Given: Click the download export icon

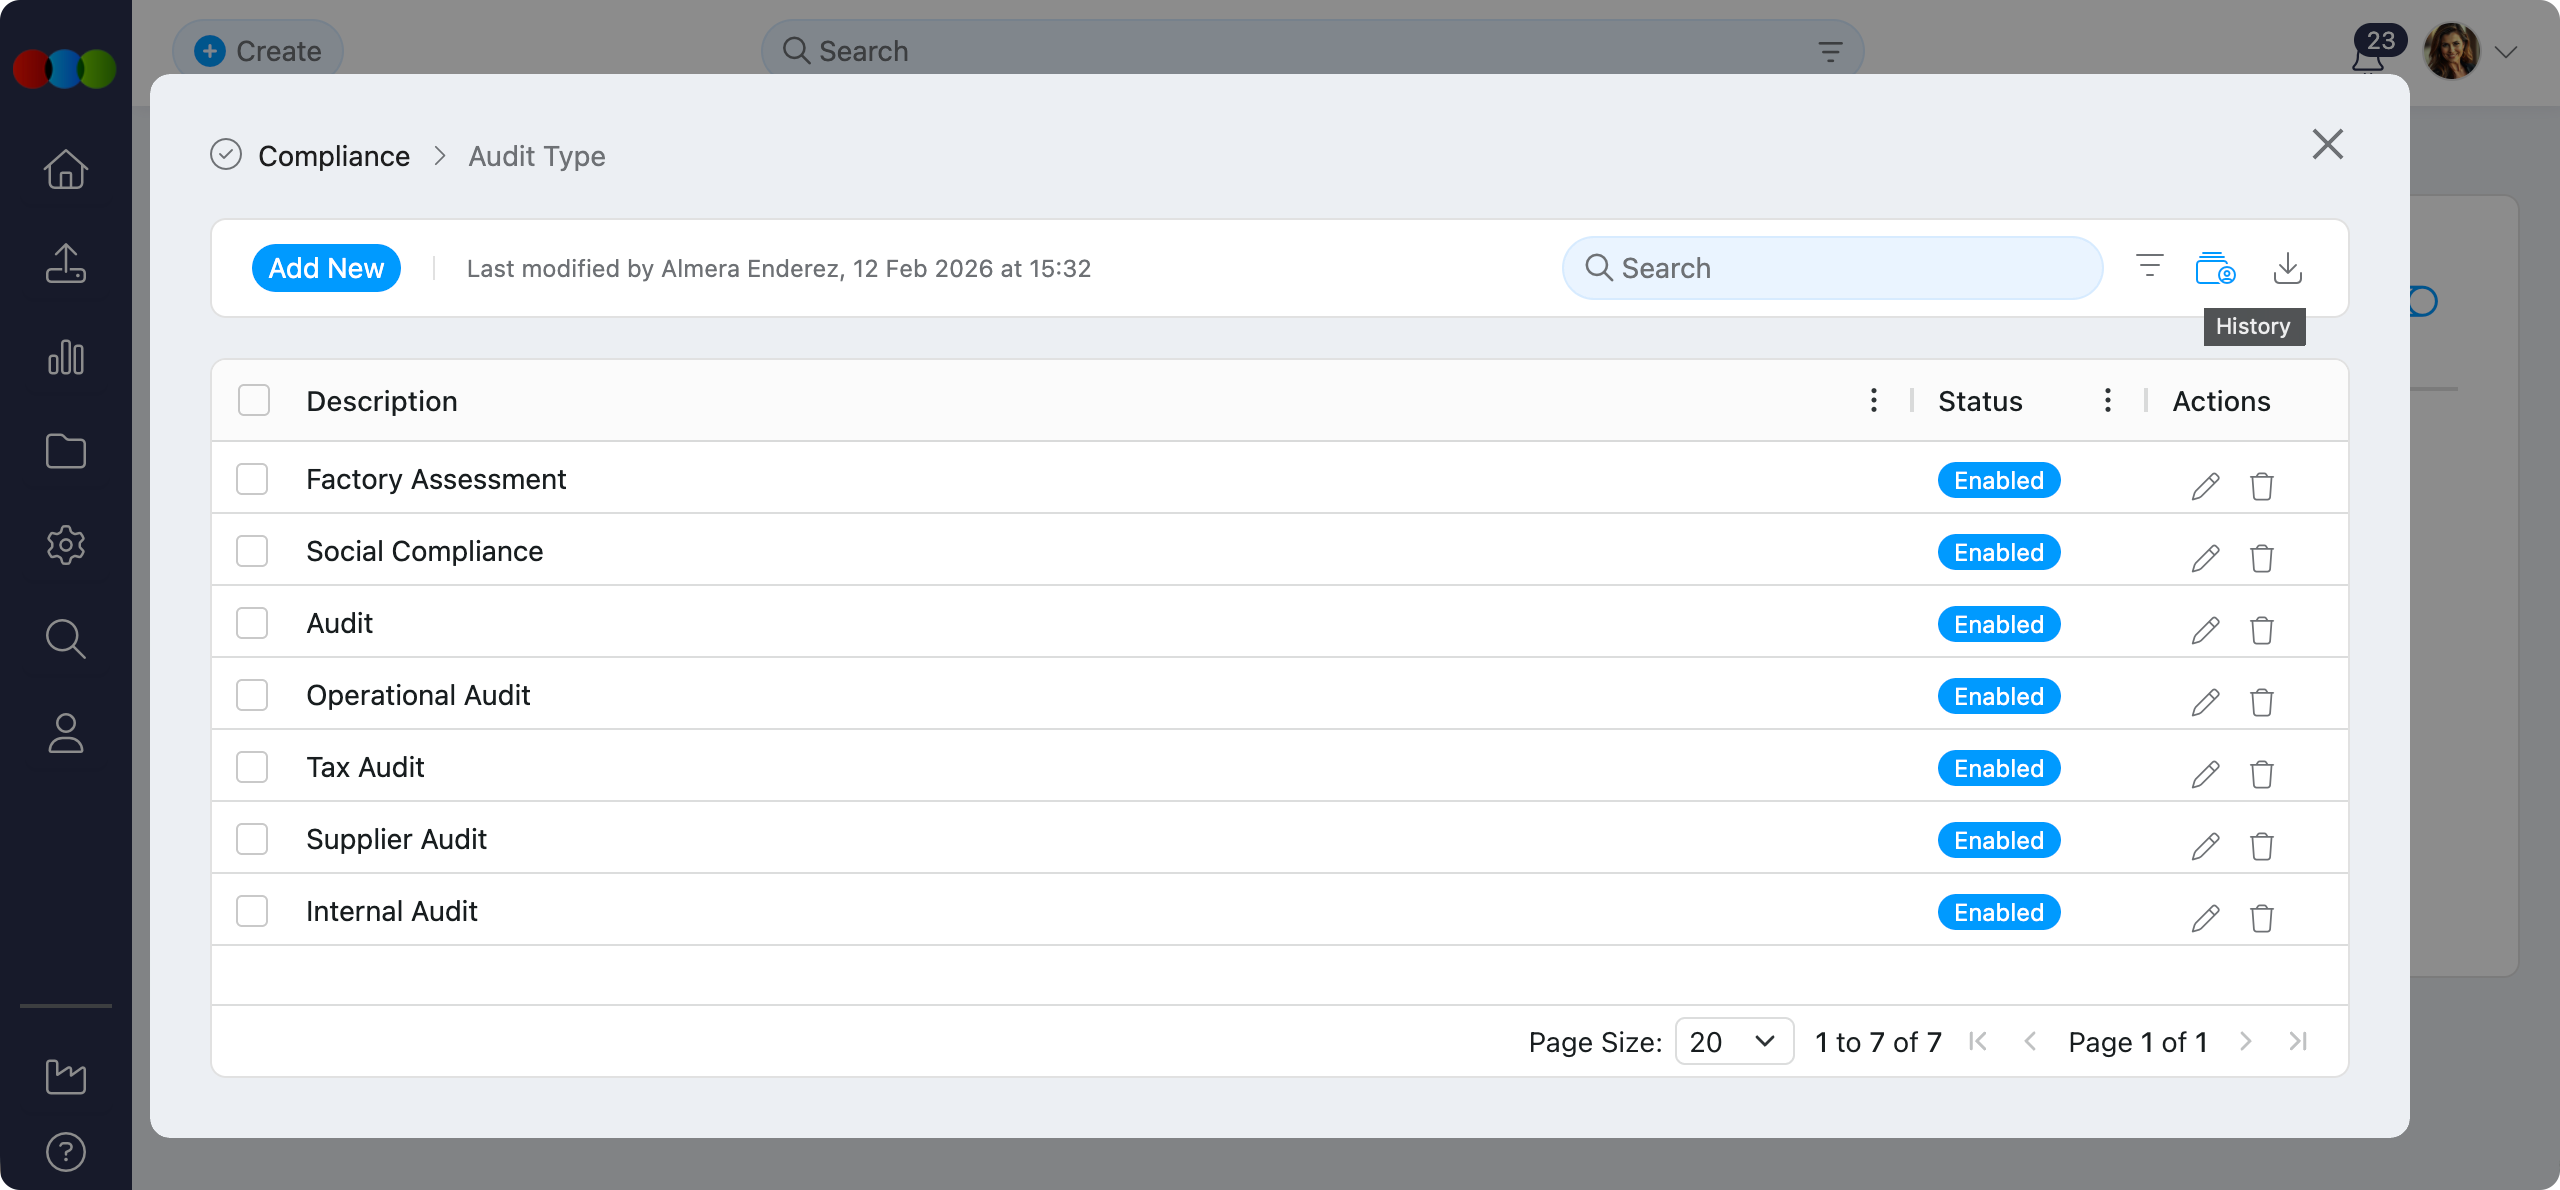Looking at the screenshot, I should [2287, 268].
